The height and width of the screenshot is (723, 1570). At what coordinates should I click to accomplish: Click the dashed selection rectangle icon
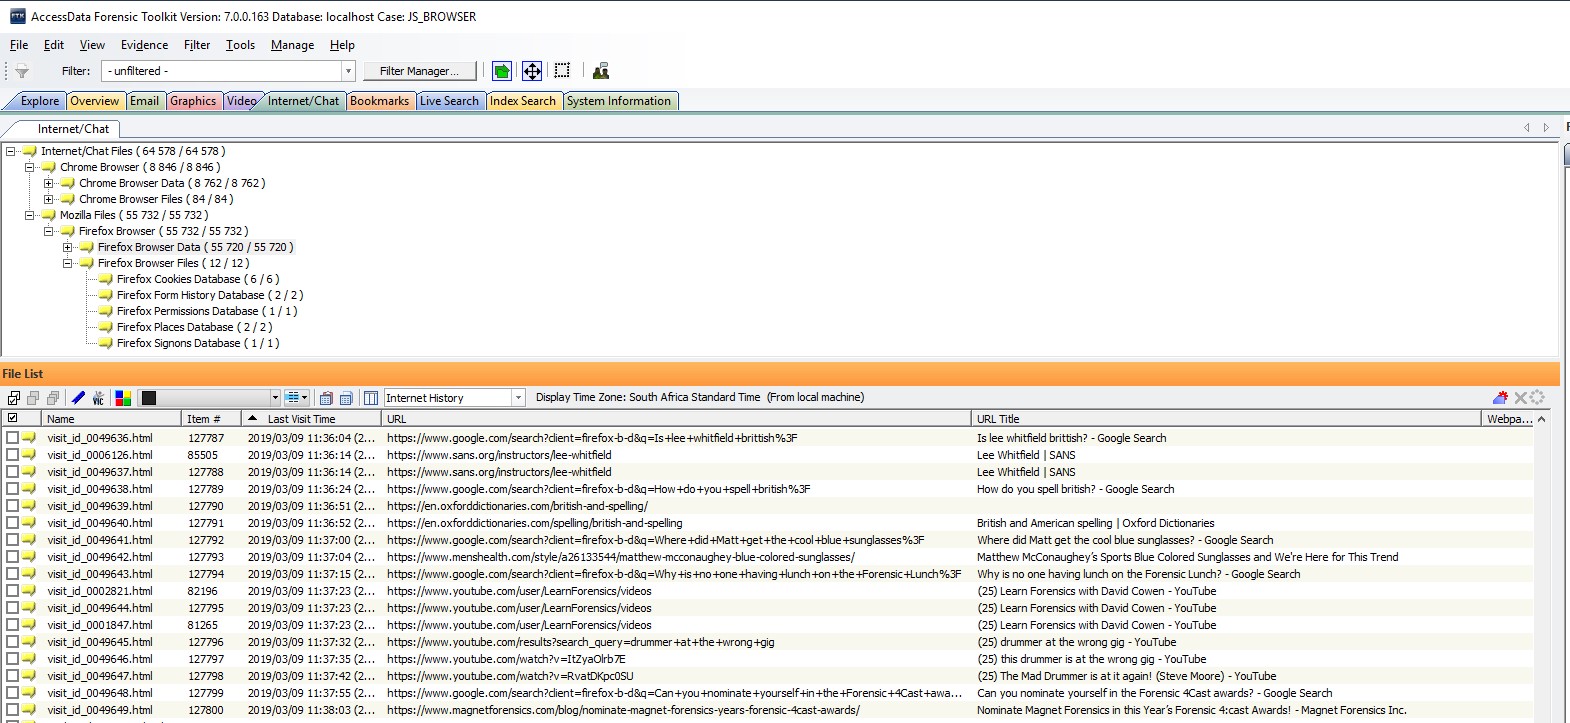tap(562, 70)
